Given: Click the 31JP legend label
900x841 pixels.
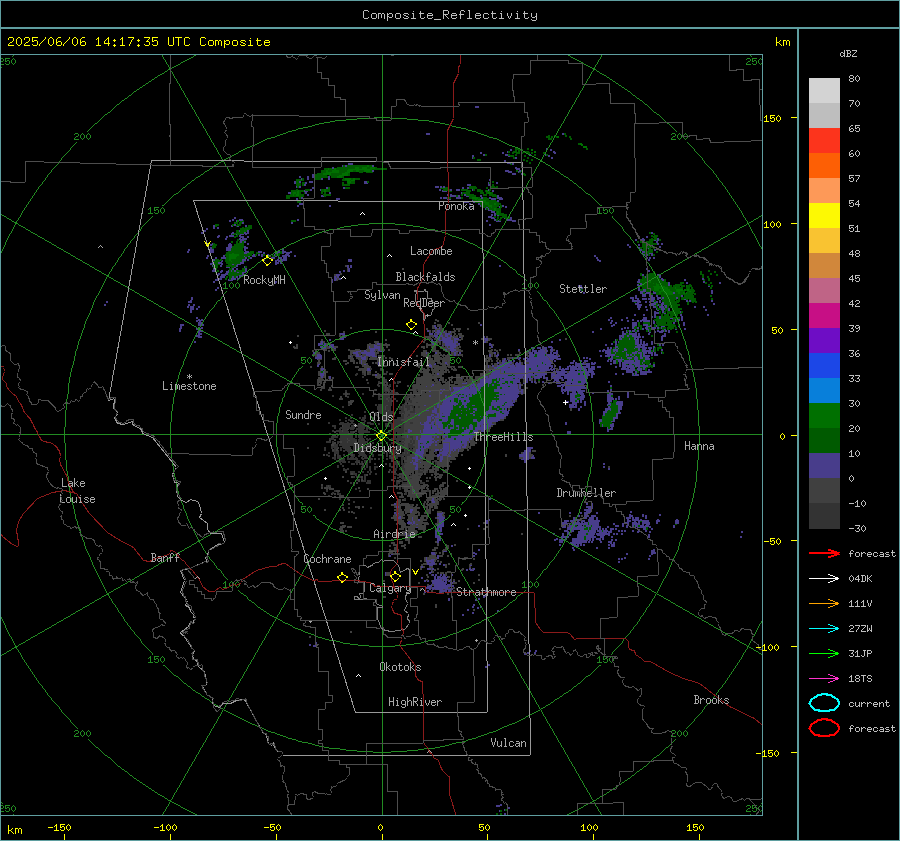Looking at the screenshot, I should [x=860, y=653].
